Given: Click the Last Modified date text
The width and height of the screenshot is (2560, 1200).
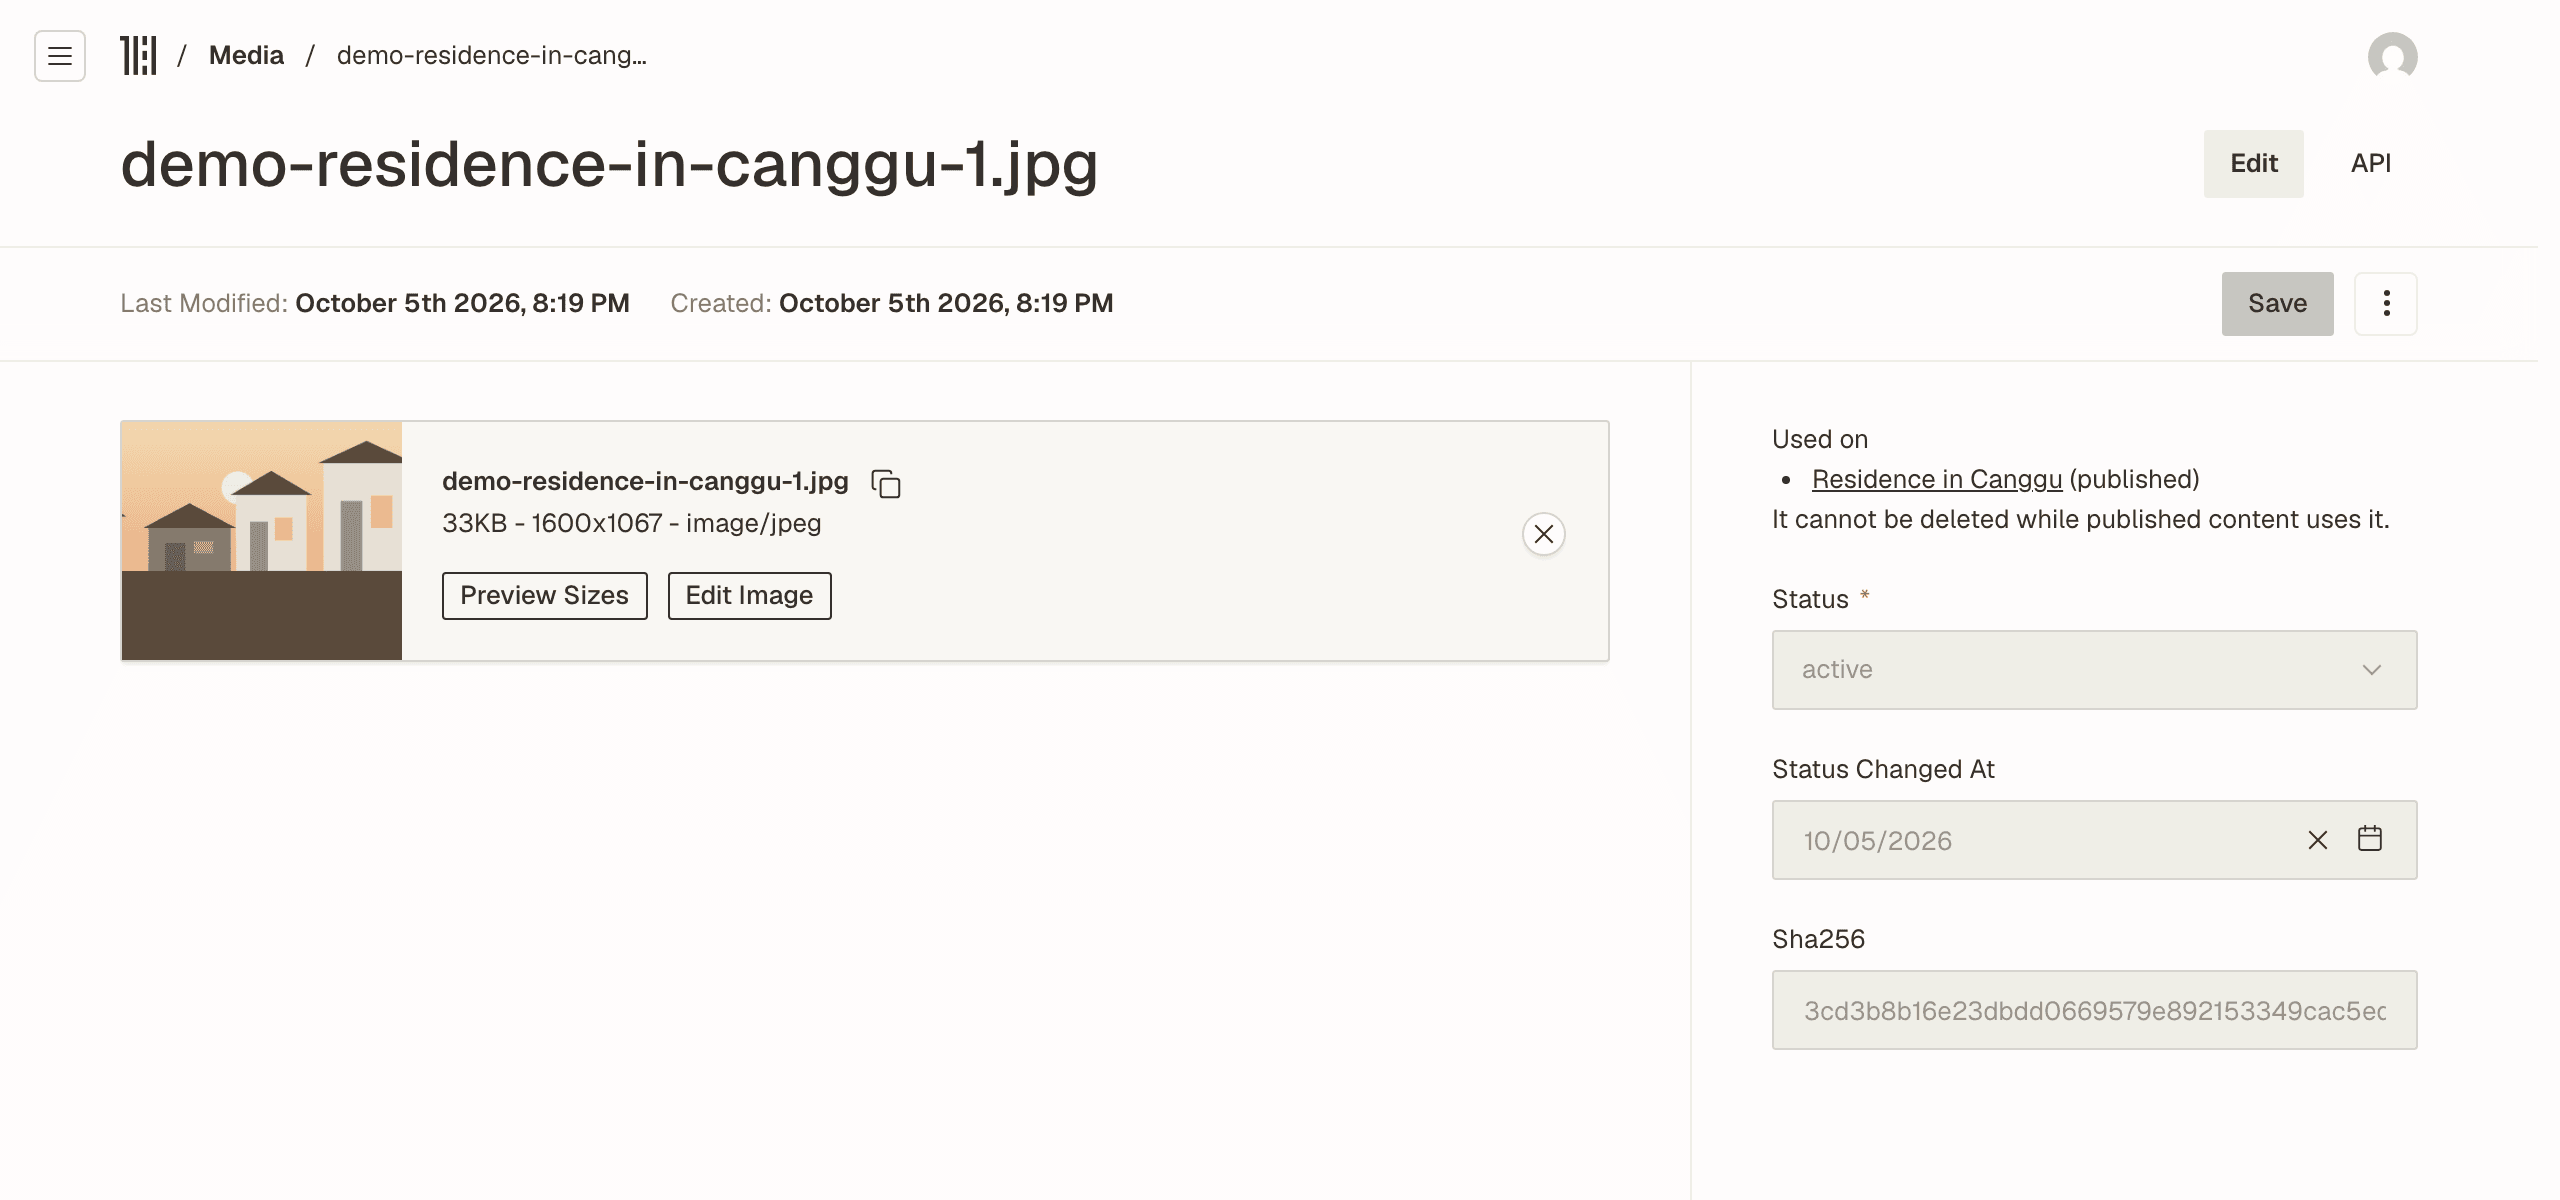Looking at the screenshot, I should coord(375,304).
